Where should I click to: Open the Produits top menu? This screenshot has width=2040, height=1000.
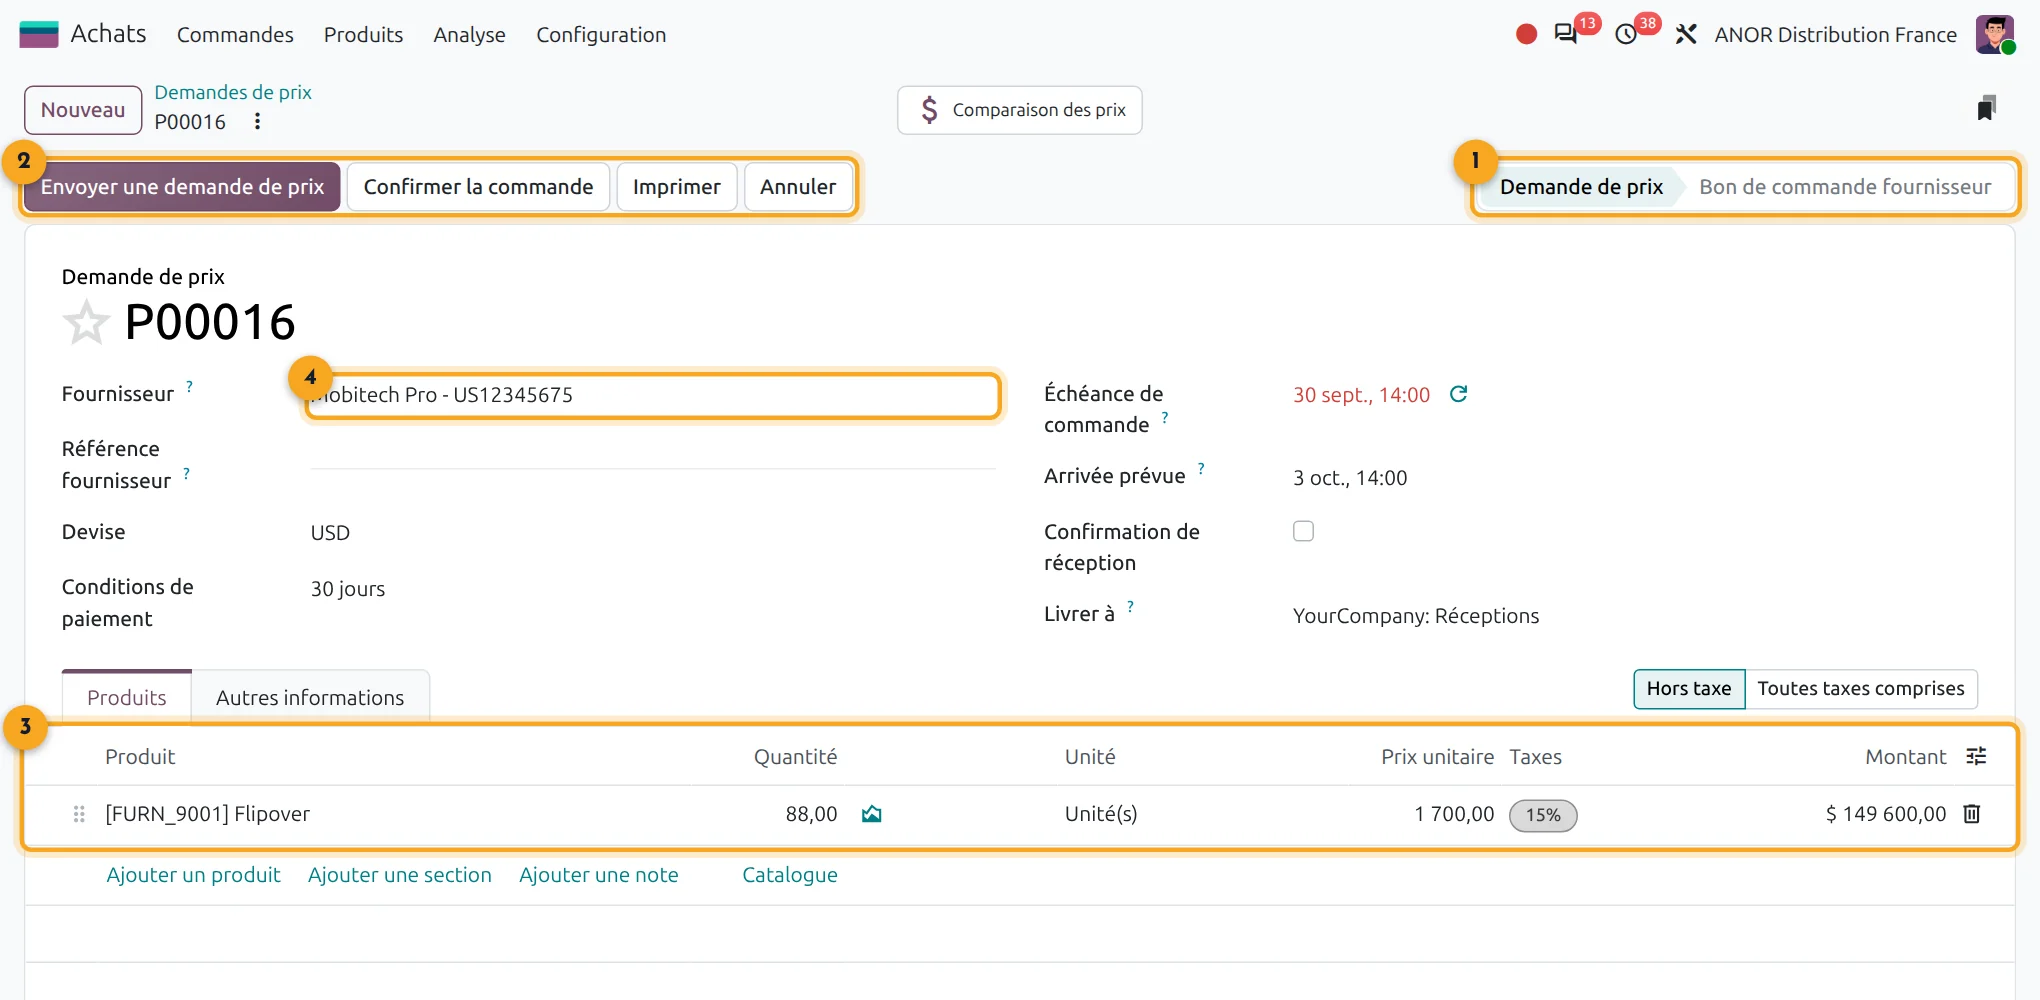click(363, 35)
